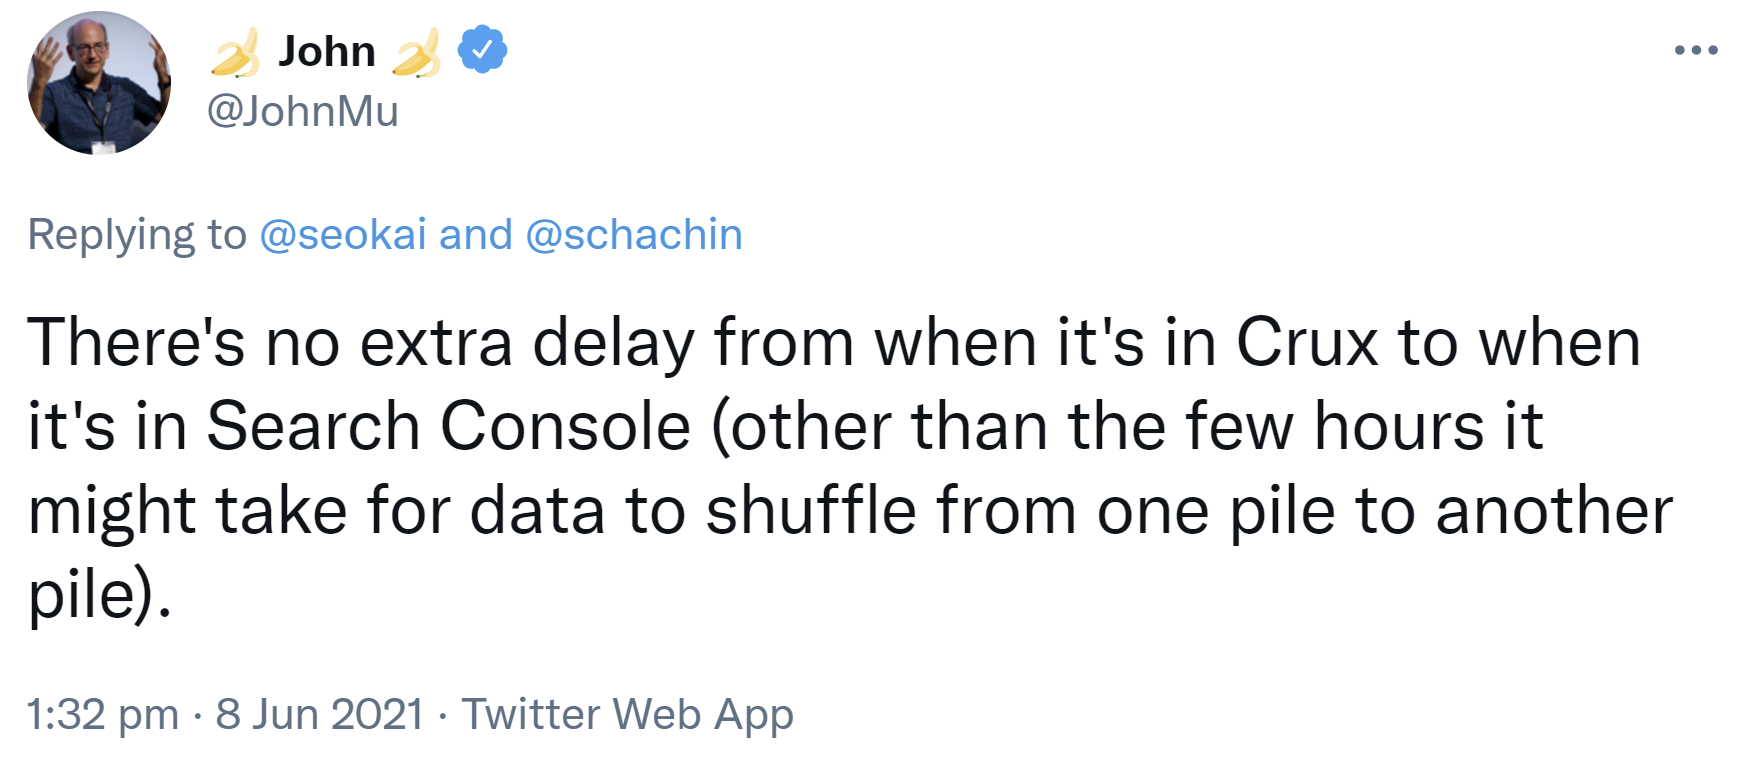Click the Twitter Web App source label
Screen dimensions: 1763x777
point(628,713)
